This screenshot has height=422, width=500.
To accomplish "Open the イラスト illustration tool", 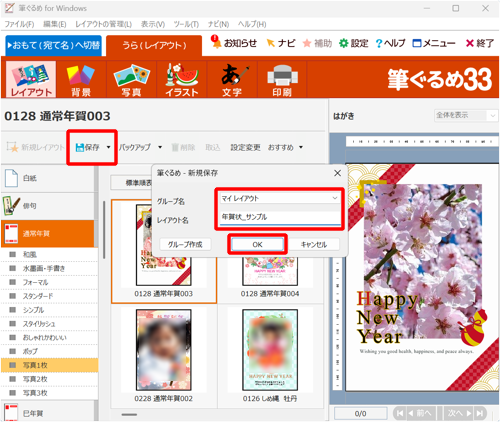I will pyautogui.click(x=182, y=79).
